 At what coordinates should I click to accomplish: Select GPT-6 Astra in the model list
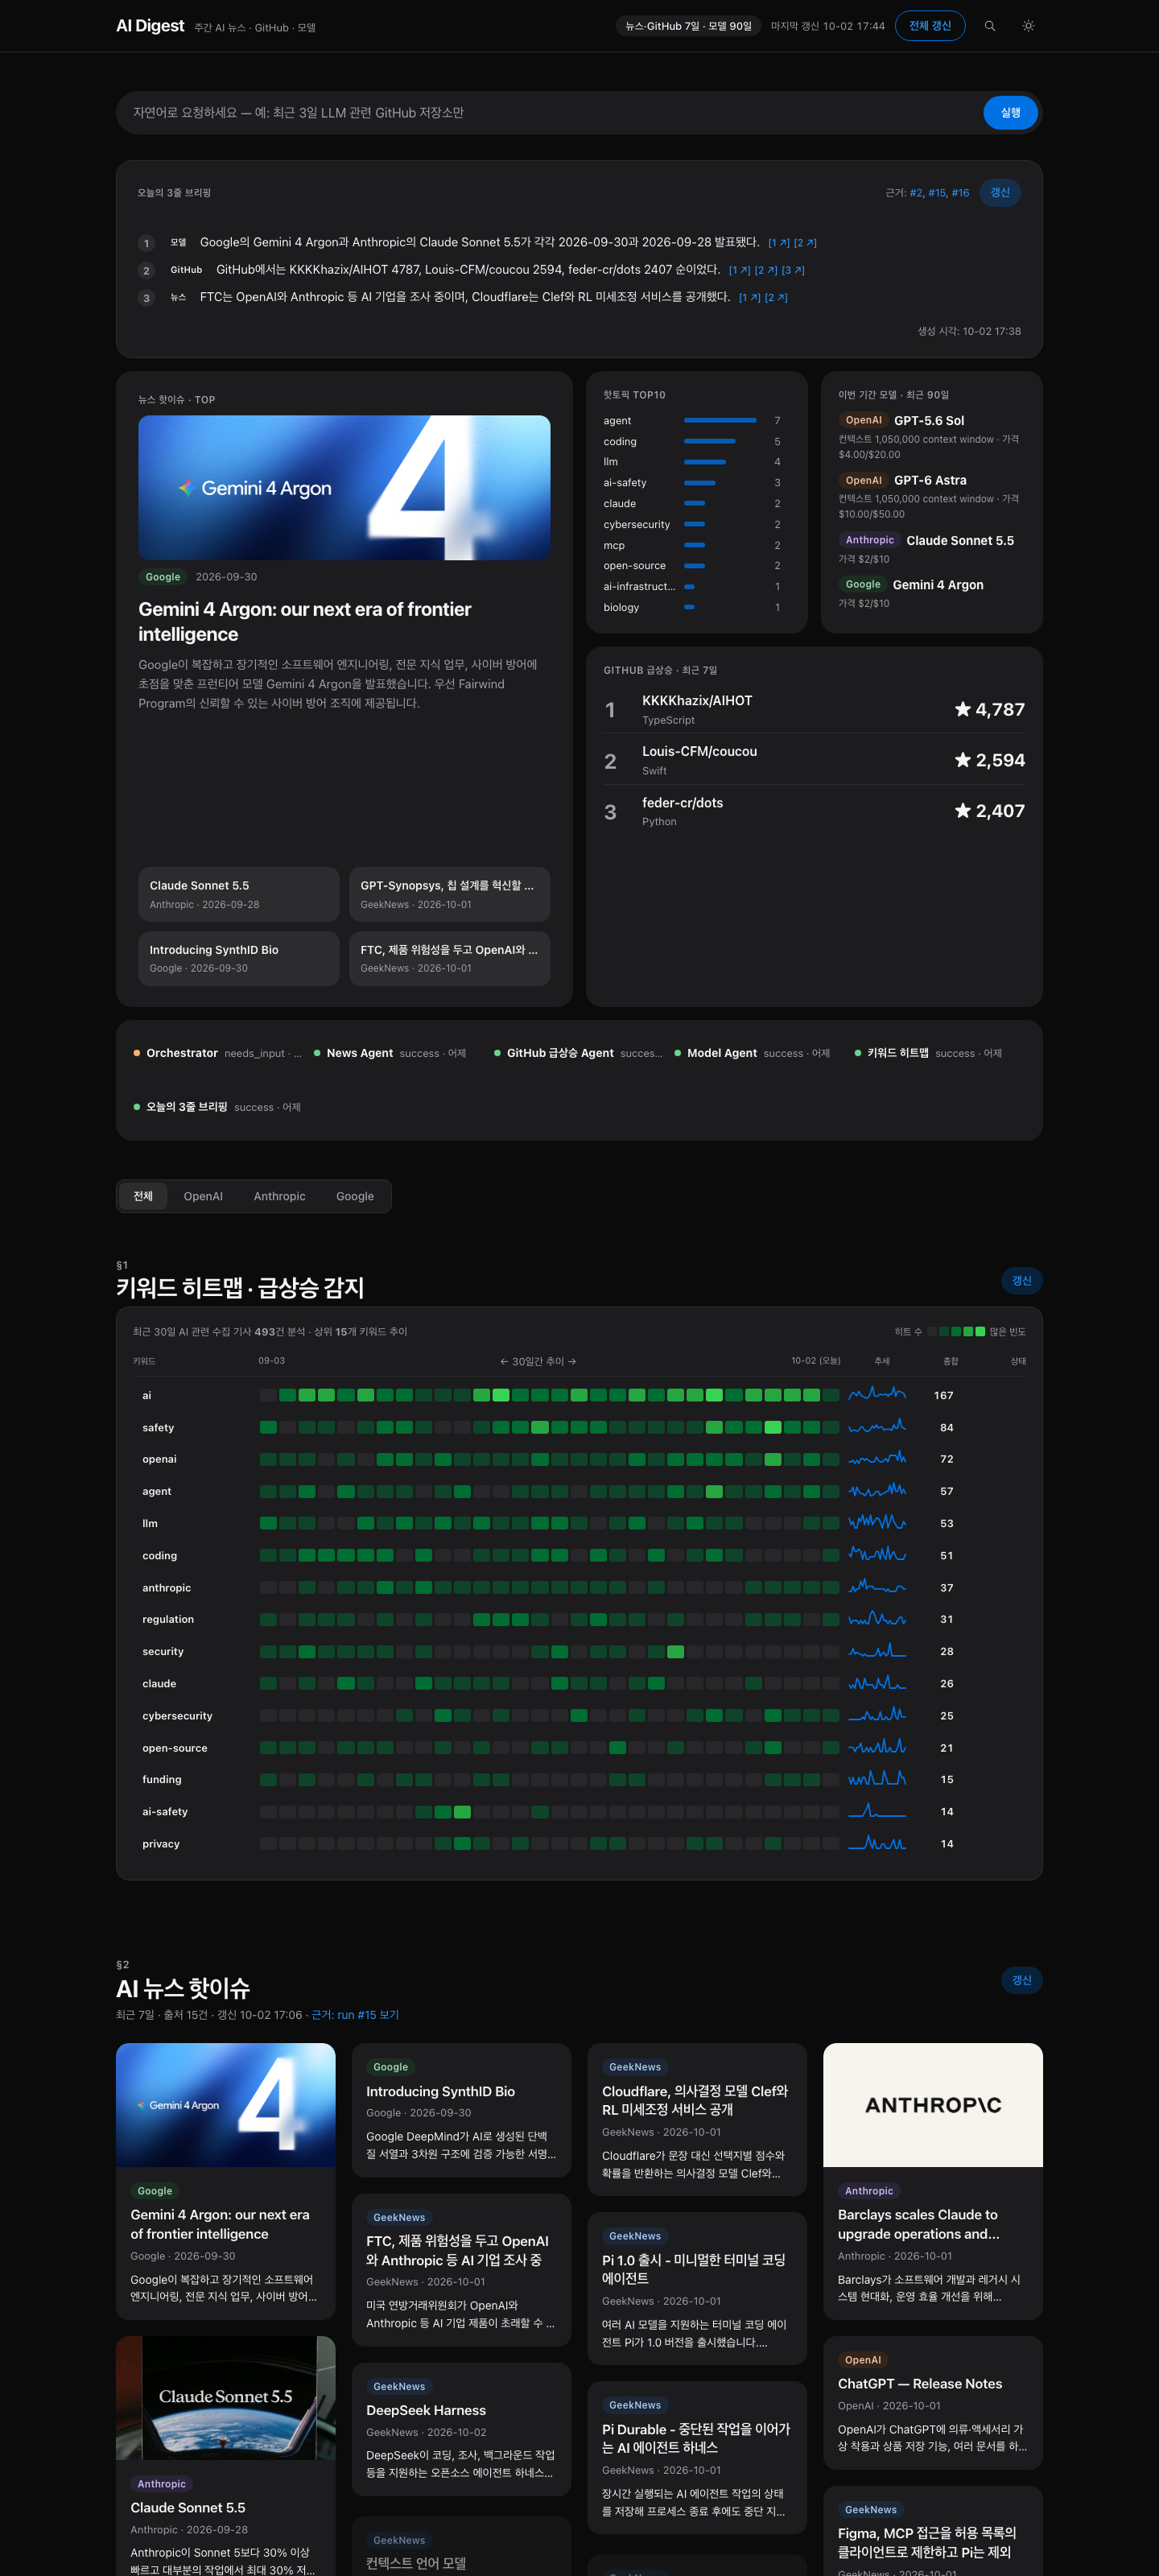929,481
